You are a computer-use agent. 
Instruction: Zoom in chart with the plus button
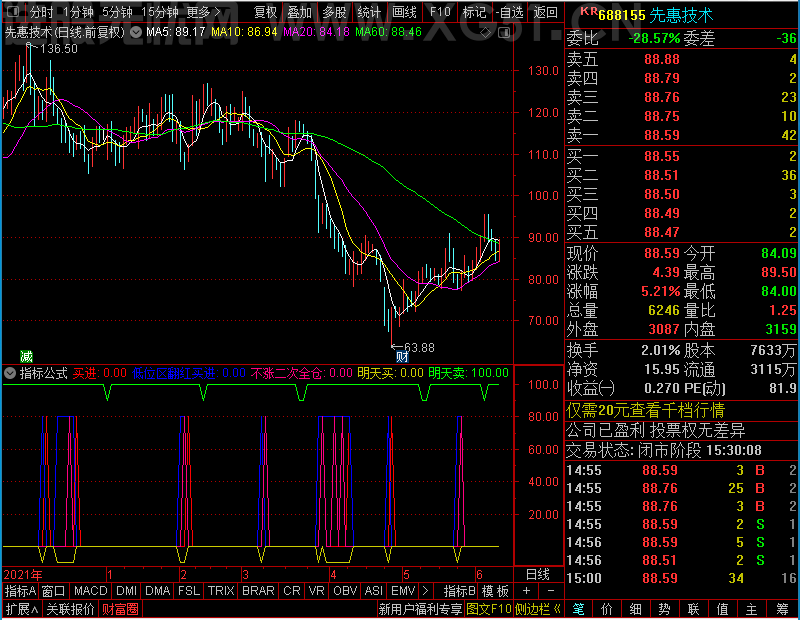527,591
